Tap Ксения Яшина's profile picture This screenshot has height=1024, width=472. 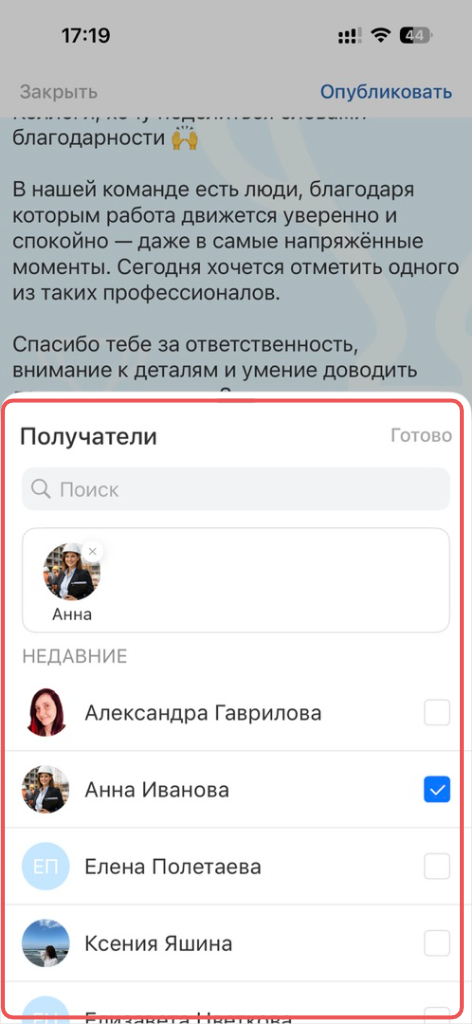tap(45, 944)
